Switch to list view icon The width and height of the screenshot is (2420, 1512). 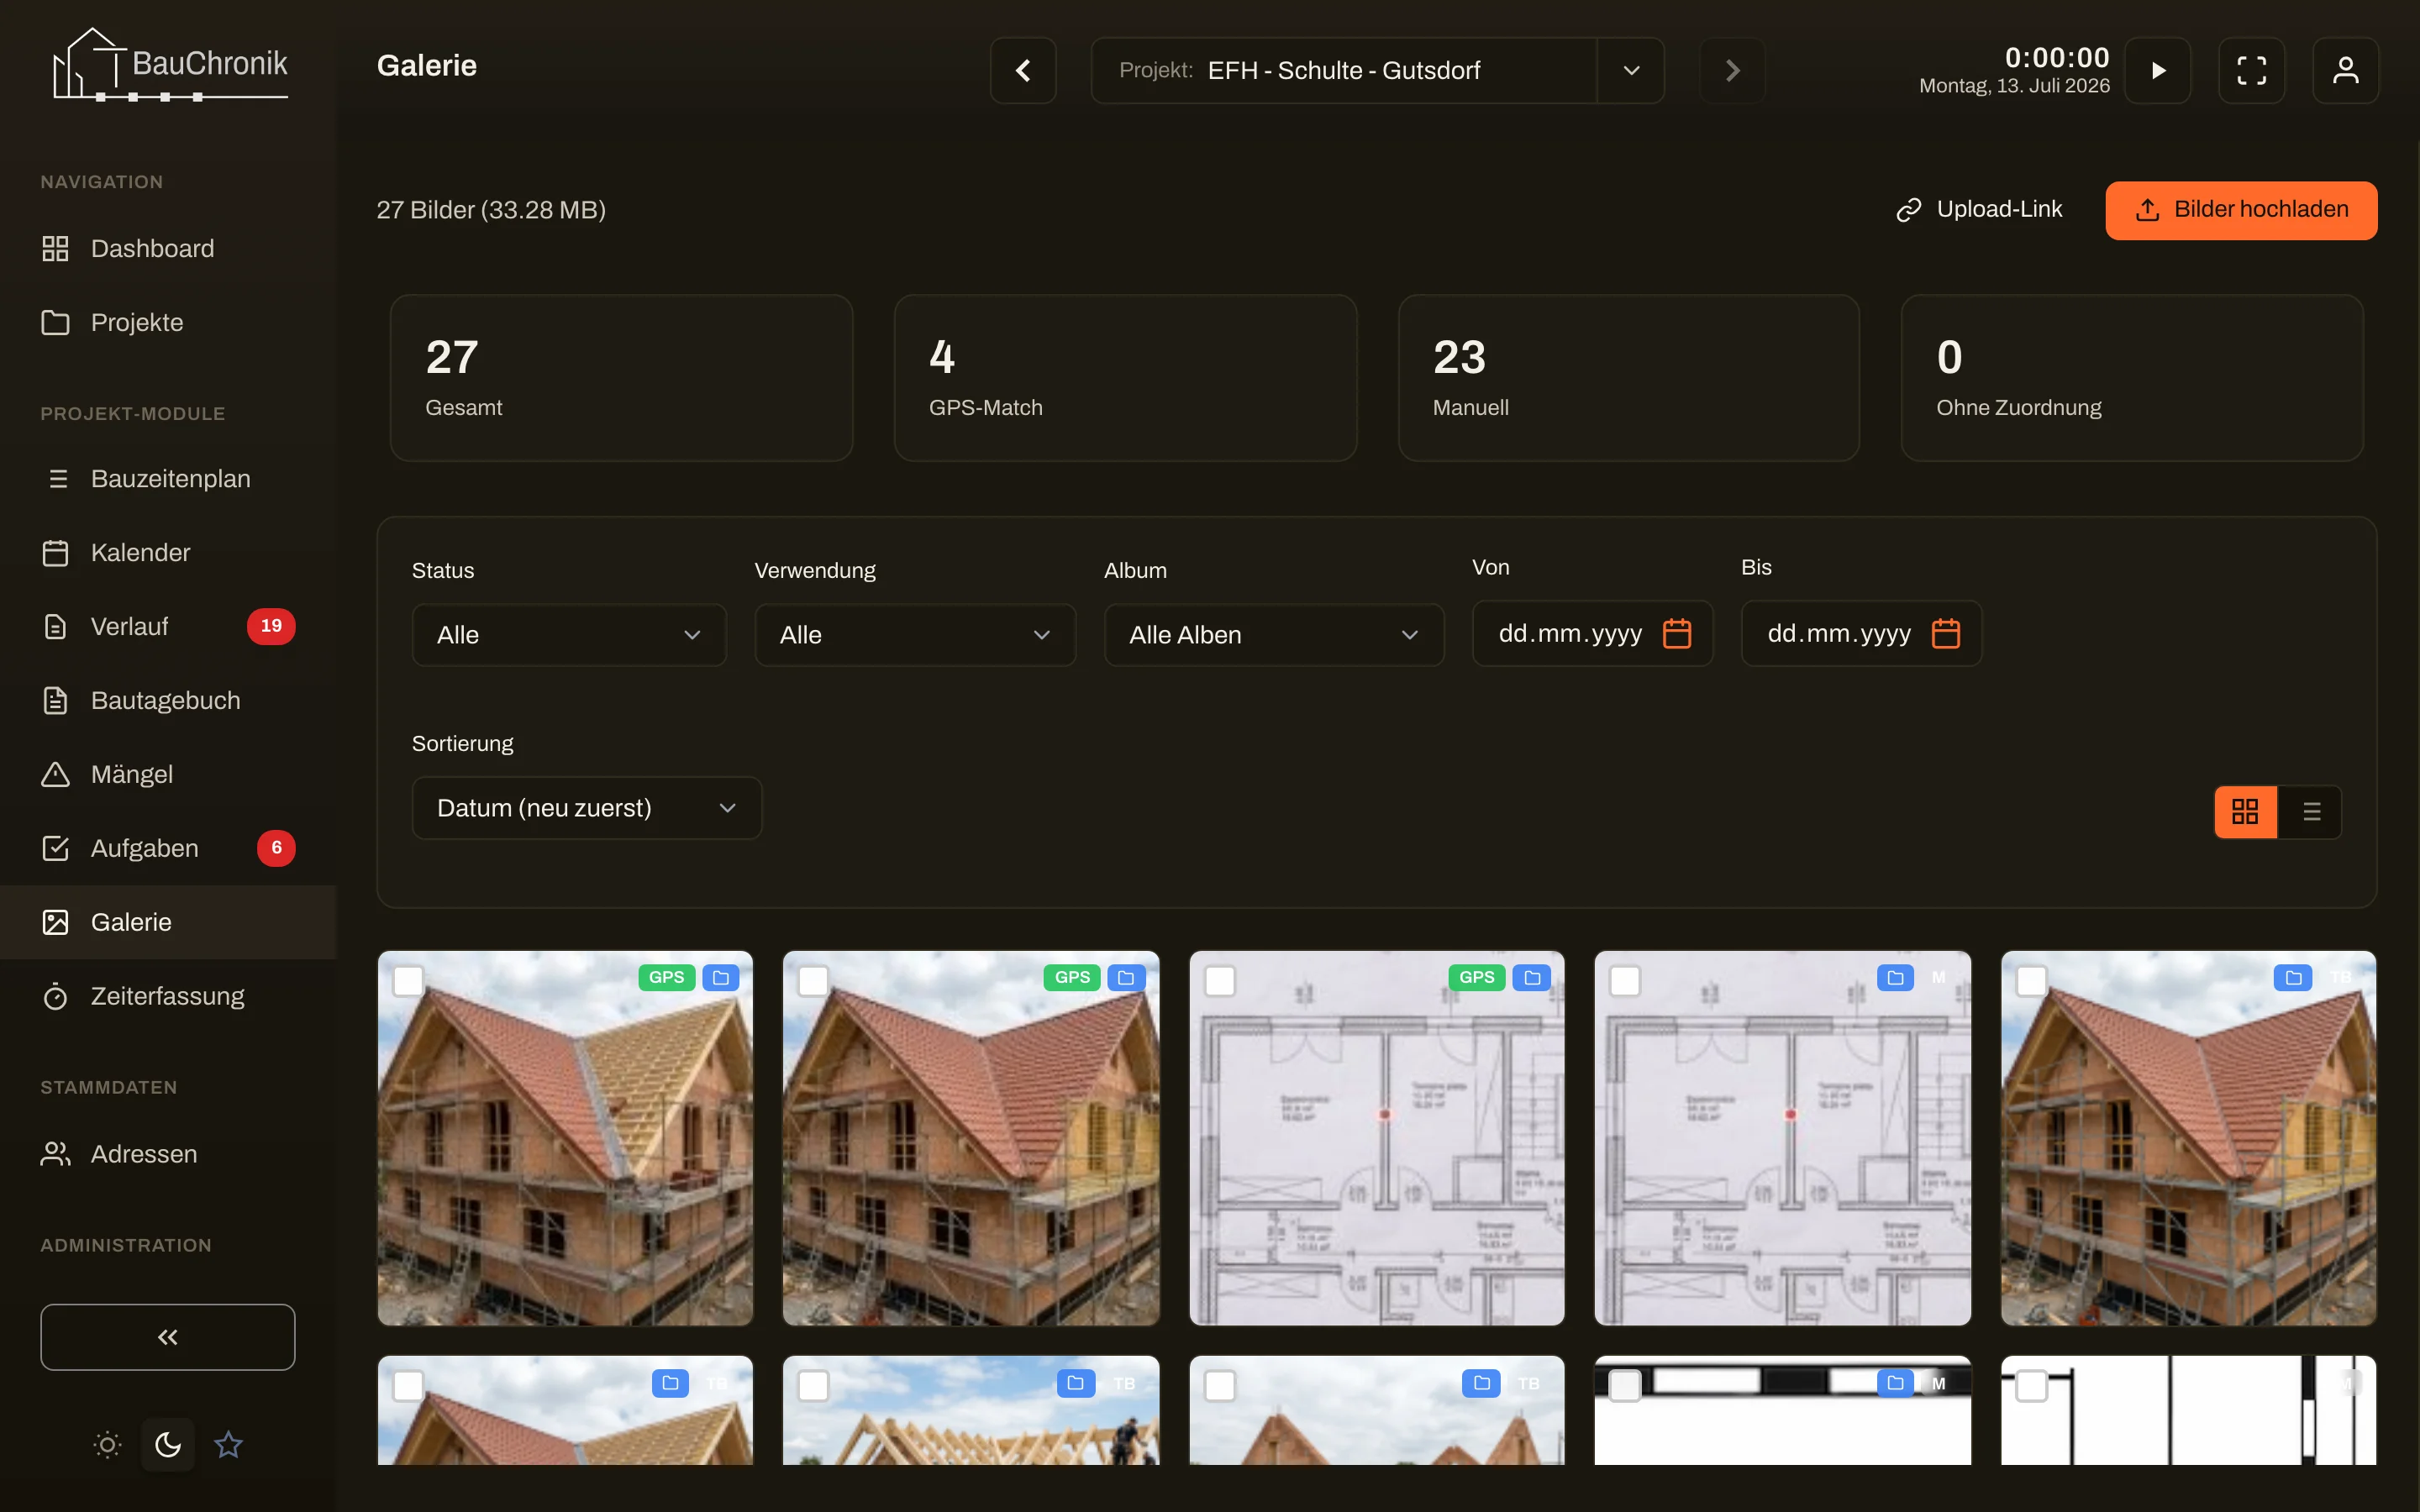point(2311,811)
